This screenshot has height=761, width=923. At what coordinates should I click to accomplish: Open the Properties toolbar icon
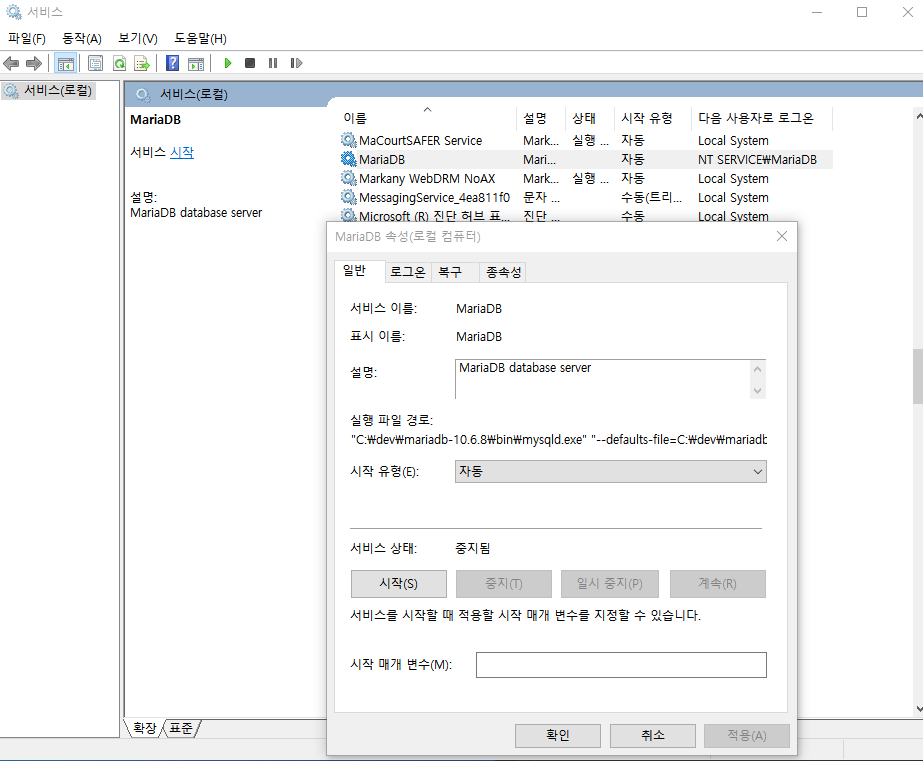click(x=95, y=63)
